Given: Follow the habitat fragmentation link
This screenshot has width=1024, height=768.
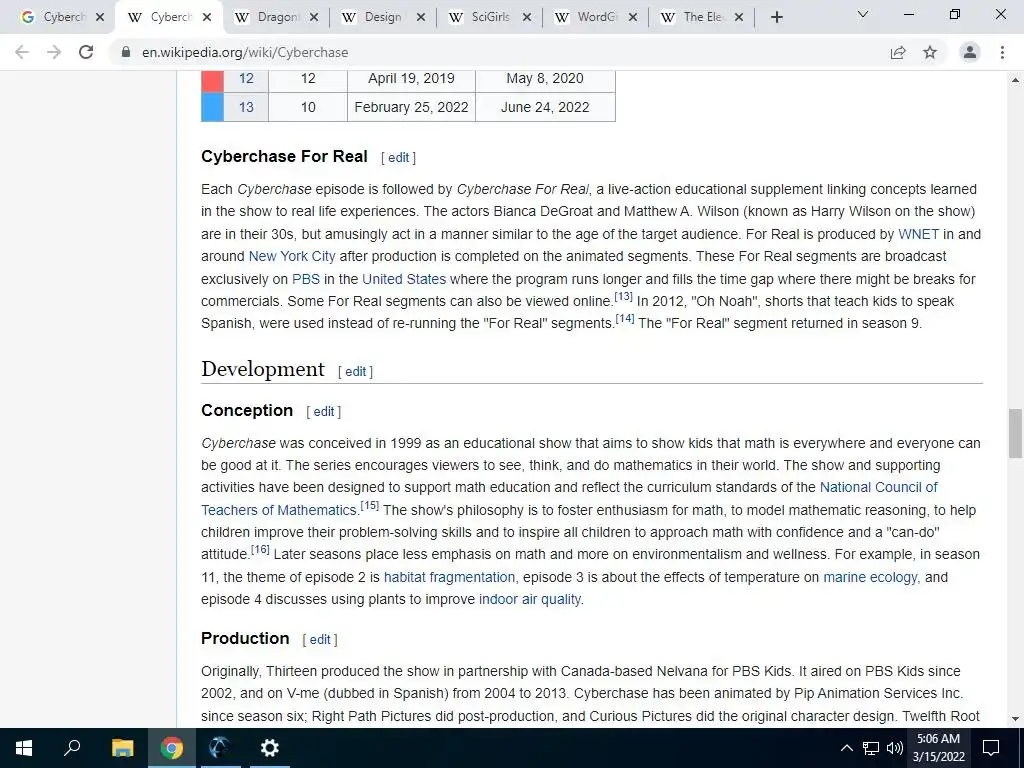Looking at the screenshot, I should point(449,577).
